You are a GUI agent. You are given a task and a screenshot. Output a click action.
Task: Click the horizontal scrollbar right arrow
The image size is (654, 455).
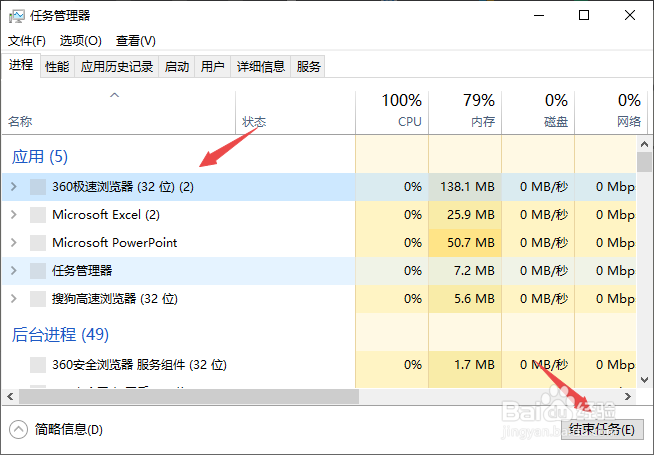[628, 397]
